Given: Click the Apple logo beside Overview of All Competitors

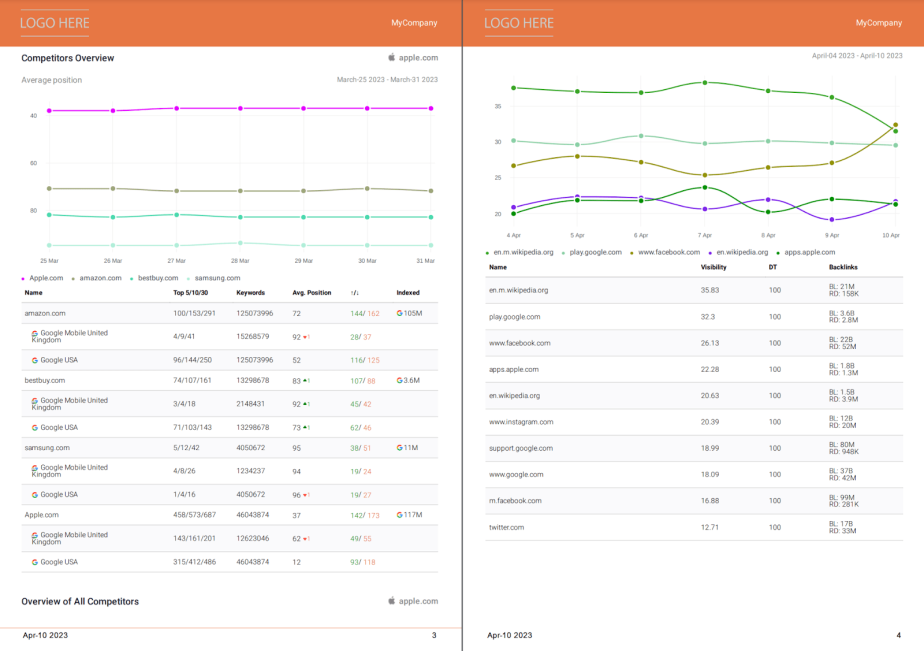Looking at the screenshot, I should [391, 600].
